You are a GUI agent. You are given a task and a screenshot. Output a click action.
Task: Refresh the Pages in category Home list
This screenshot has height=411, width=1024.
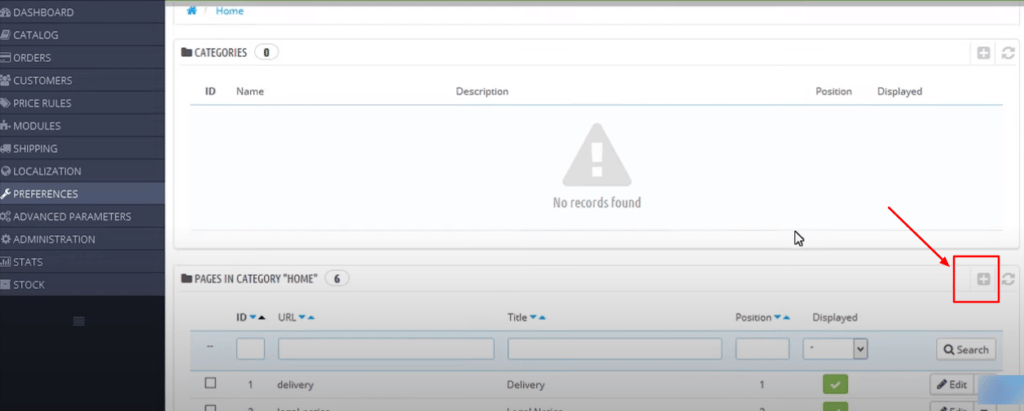click(x=1008, y=280)
